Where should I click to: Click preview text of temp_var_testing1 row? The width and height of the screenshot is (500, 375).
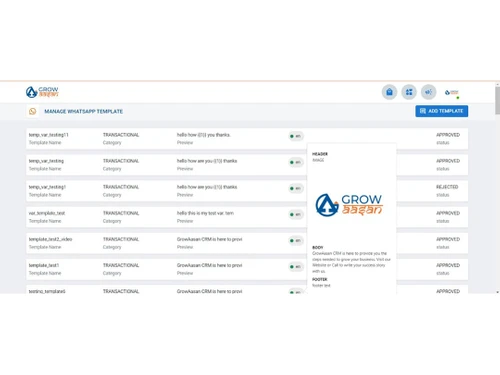[207, 187]
